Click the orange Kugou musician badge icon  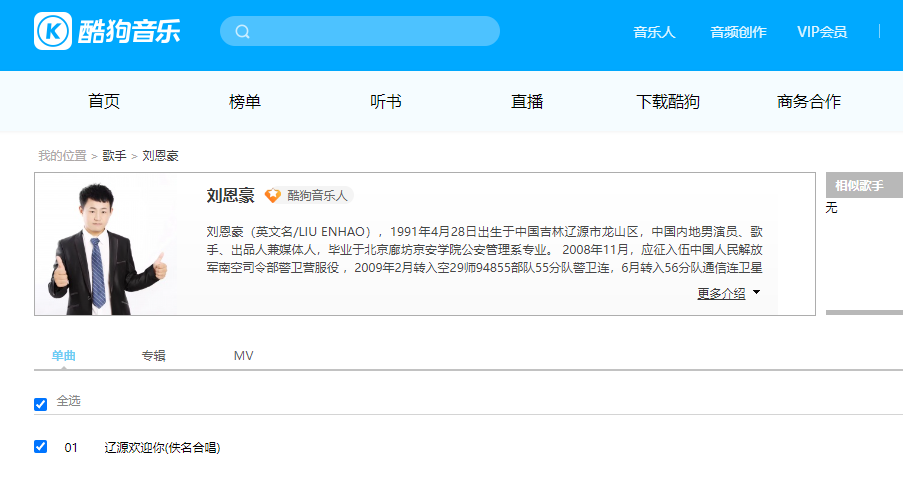(x=273, y=196)
